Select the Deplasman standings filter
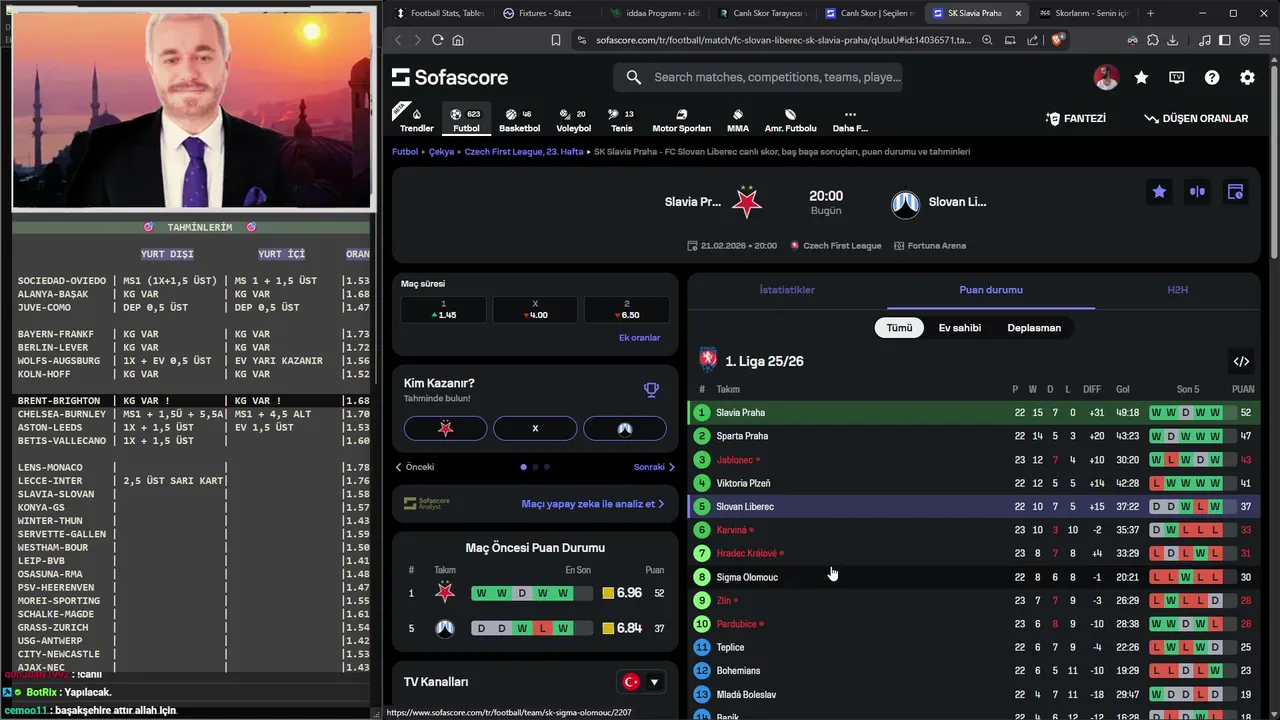This screenshot has height=720, width=1280. pyautogui.click(x=1034, y=328)
